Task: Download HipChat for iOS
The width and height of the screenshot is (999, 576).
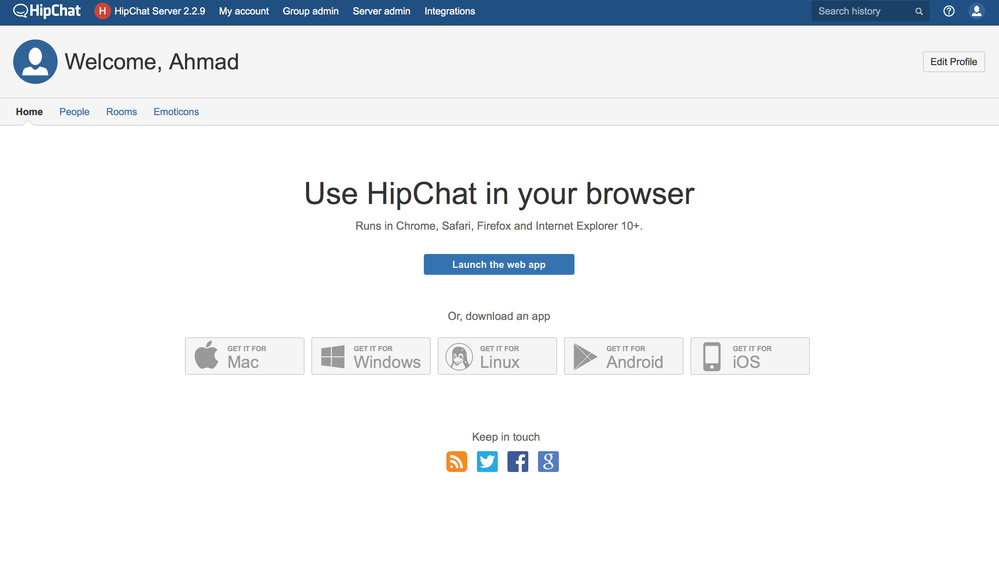Action: tap(750, 356)
